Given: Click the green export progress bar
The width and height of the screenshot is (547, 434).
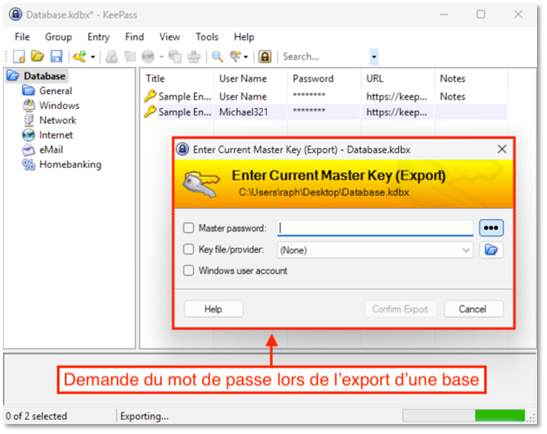Looking at the screenshot, I should [500, 416].
